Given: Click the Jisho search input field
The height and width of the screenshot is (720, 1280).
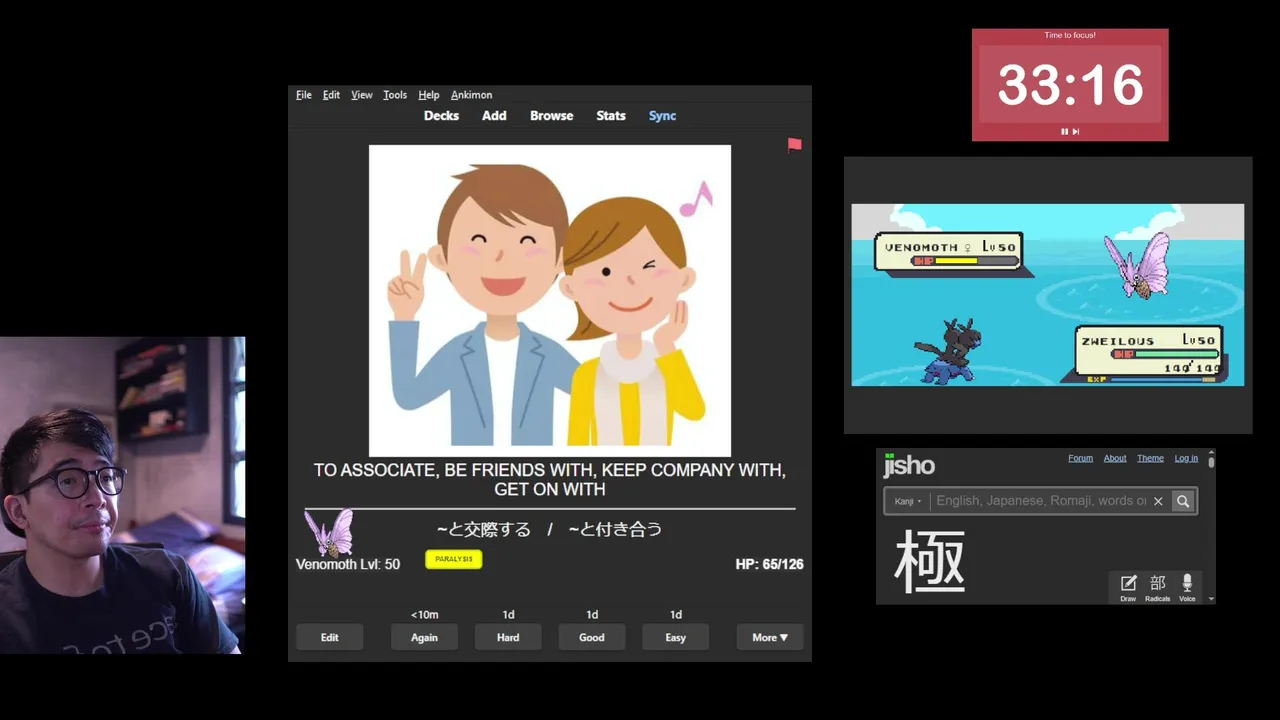Looking at the screenshot, I should tap(1040, 501).
